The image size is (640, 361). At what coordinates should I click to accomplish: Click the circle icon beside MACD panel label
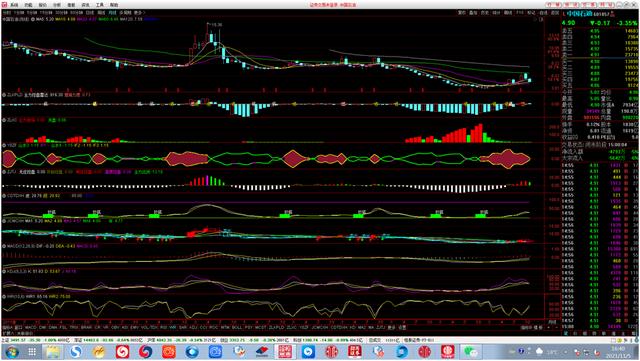click(x=4, y=246)
